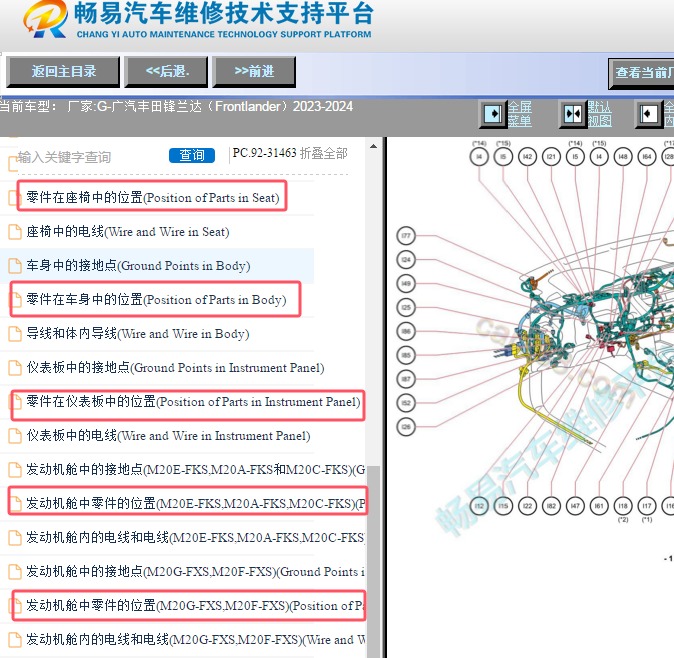Click the 查看当前 button in the header
This screenshot has width=674, height=658.
642,73
